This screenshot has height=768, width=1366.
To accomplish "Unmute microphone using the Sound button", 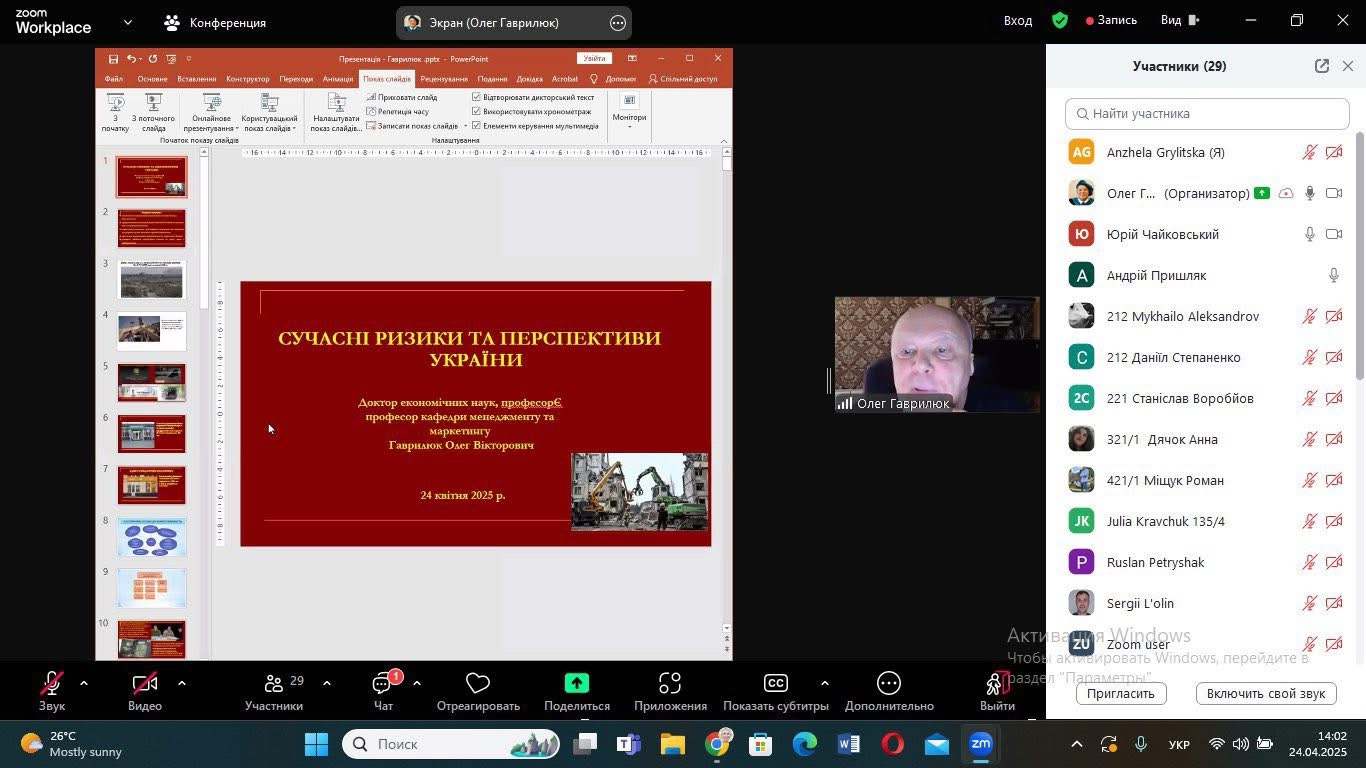I will click(x=52, y=684).
